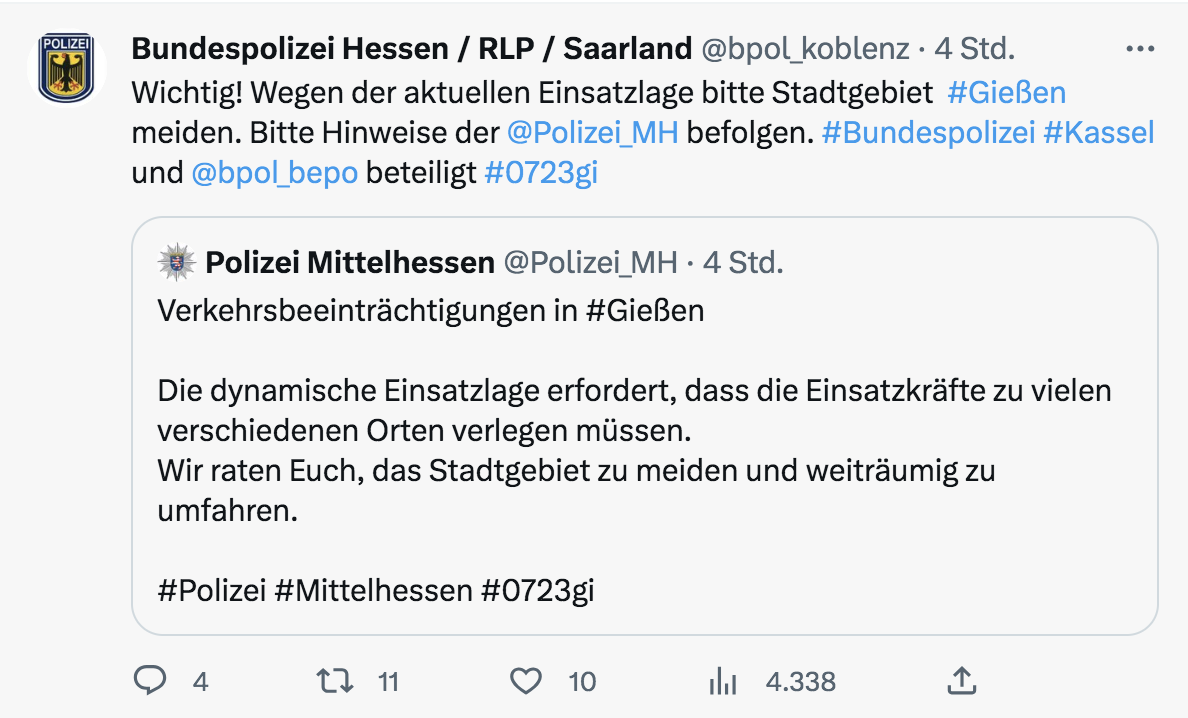Viewport: 1188px width, 718px height.
Task: Click the 4.338 views count
Action: (x=800, y=681)
